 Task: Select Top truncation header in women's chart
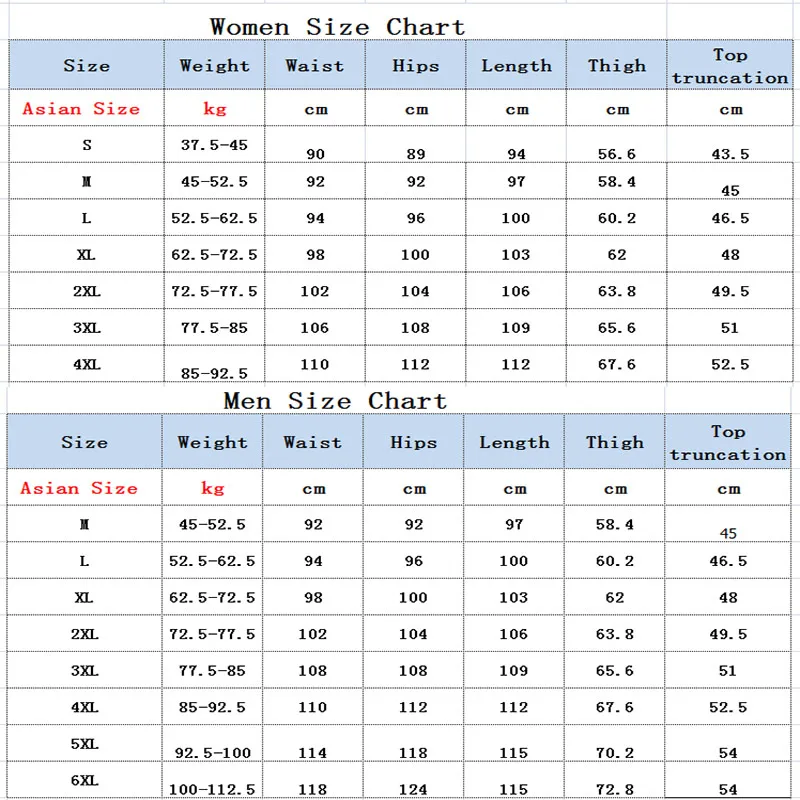(730, 66)
